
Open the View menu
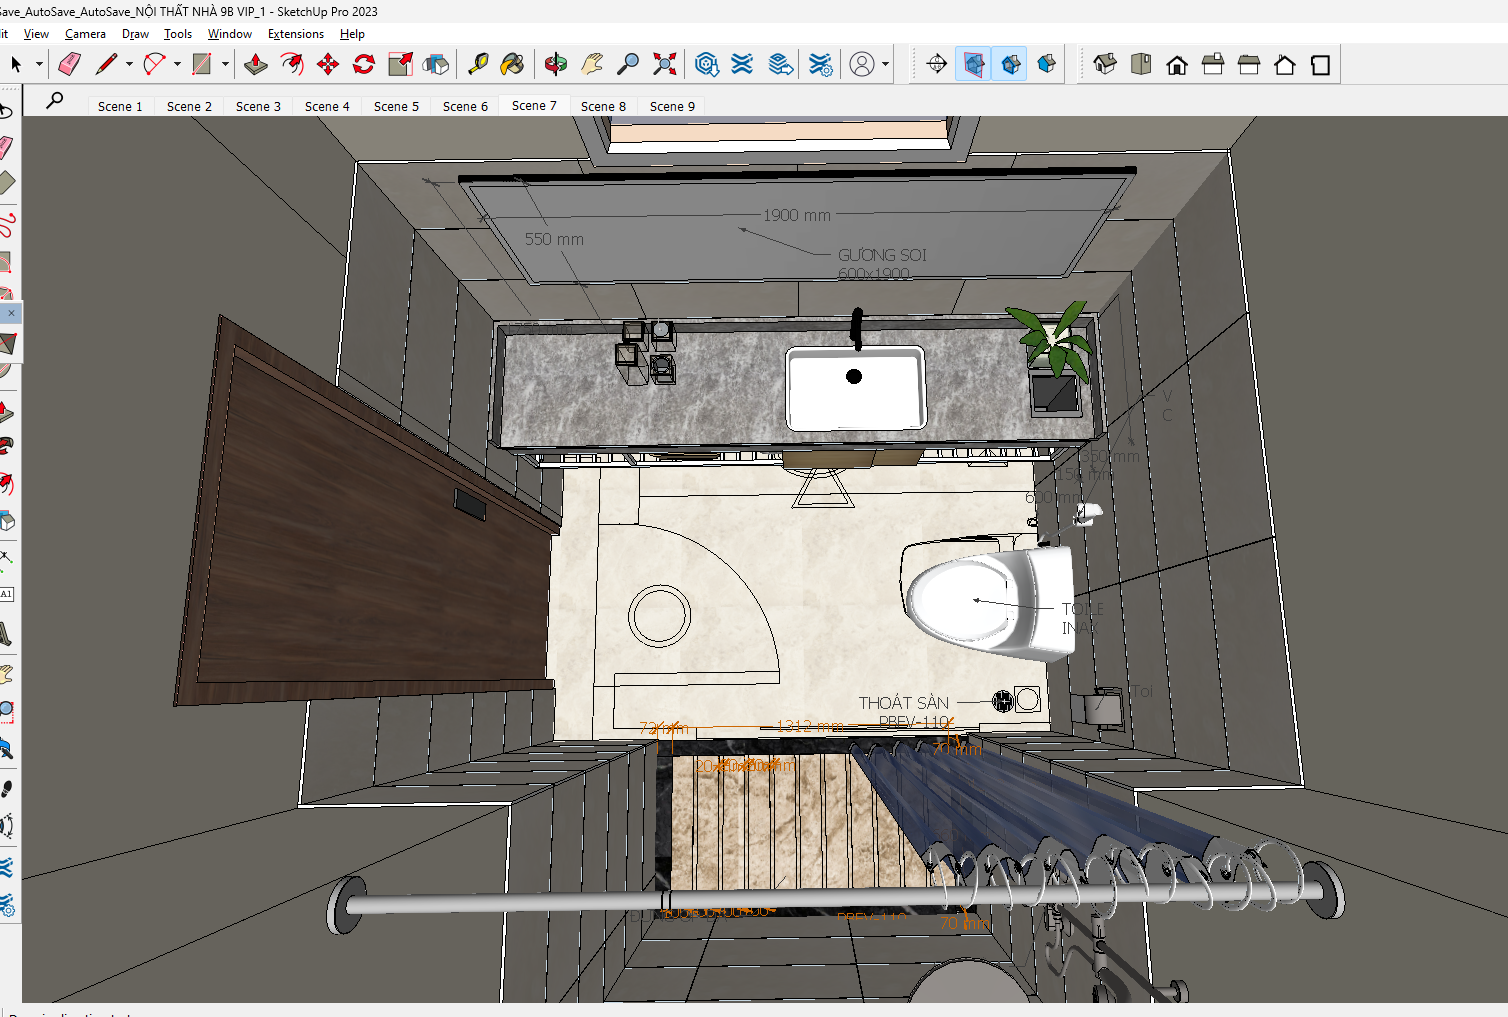(x=36, y=34)
